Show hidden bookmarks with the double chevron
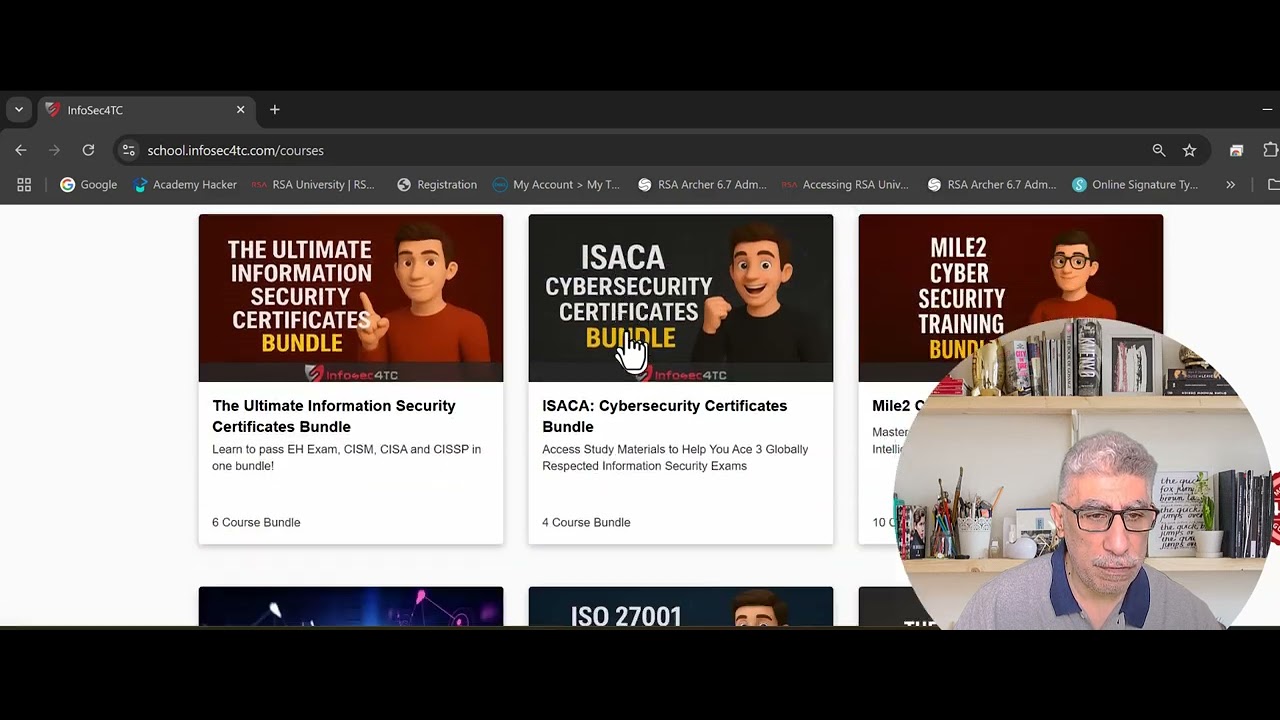The height and width of the screenshot is (720, 1280). point(1230,184)
